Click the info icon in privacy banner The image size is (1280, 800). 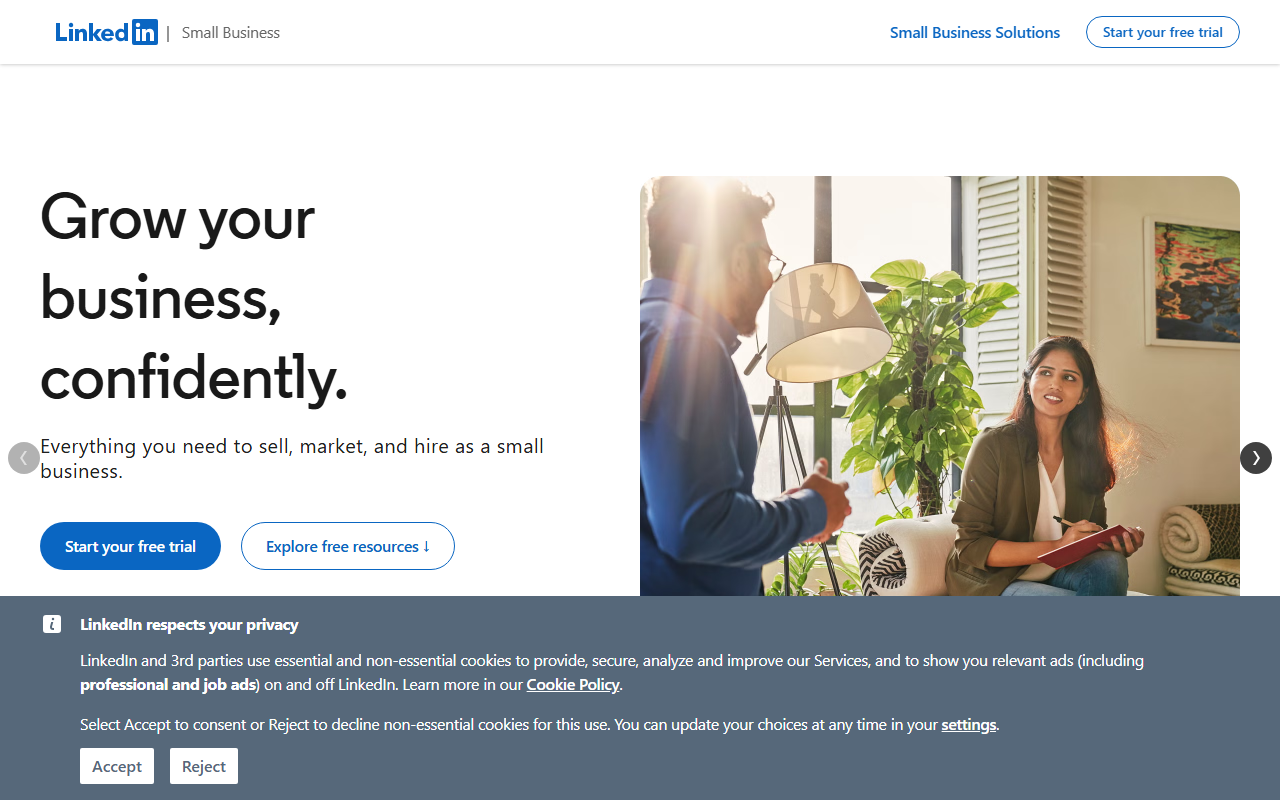point(52,624)
